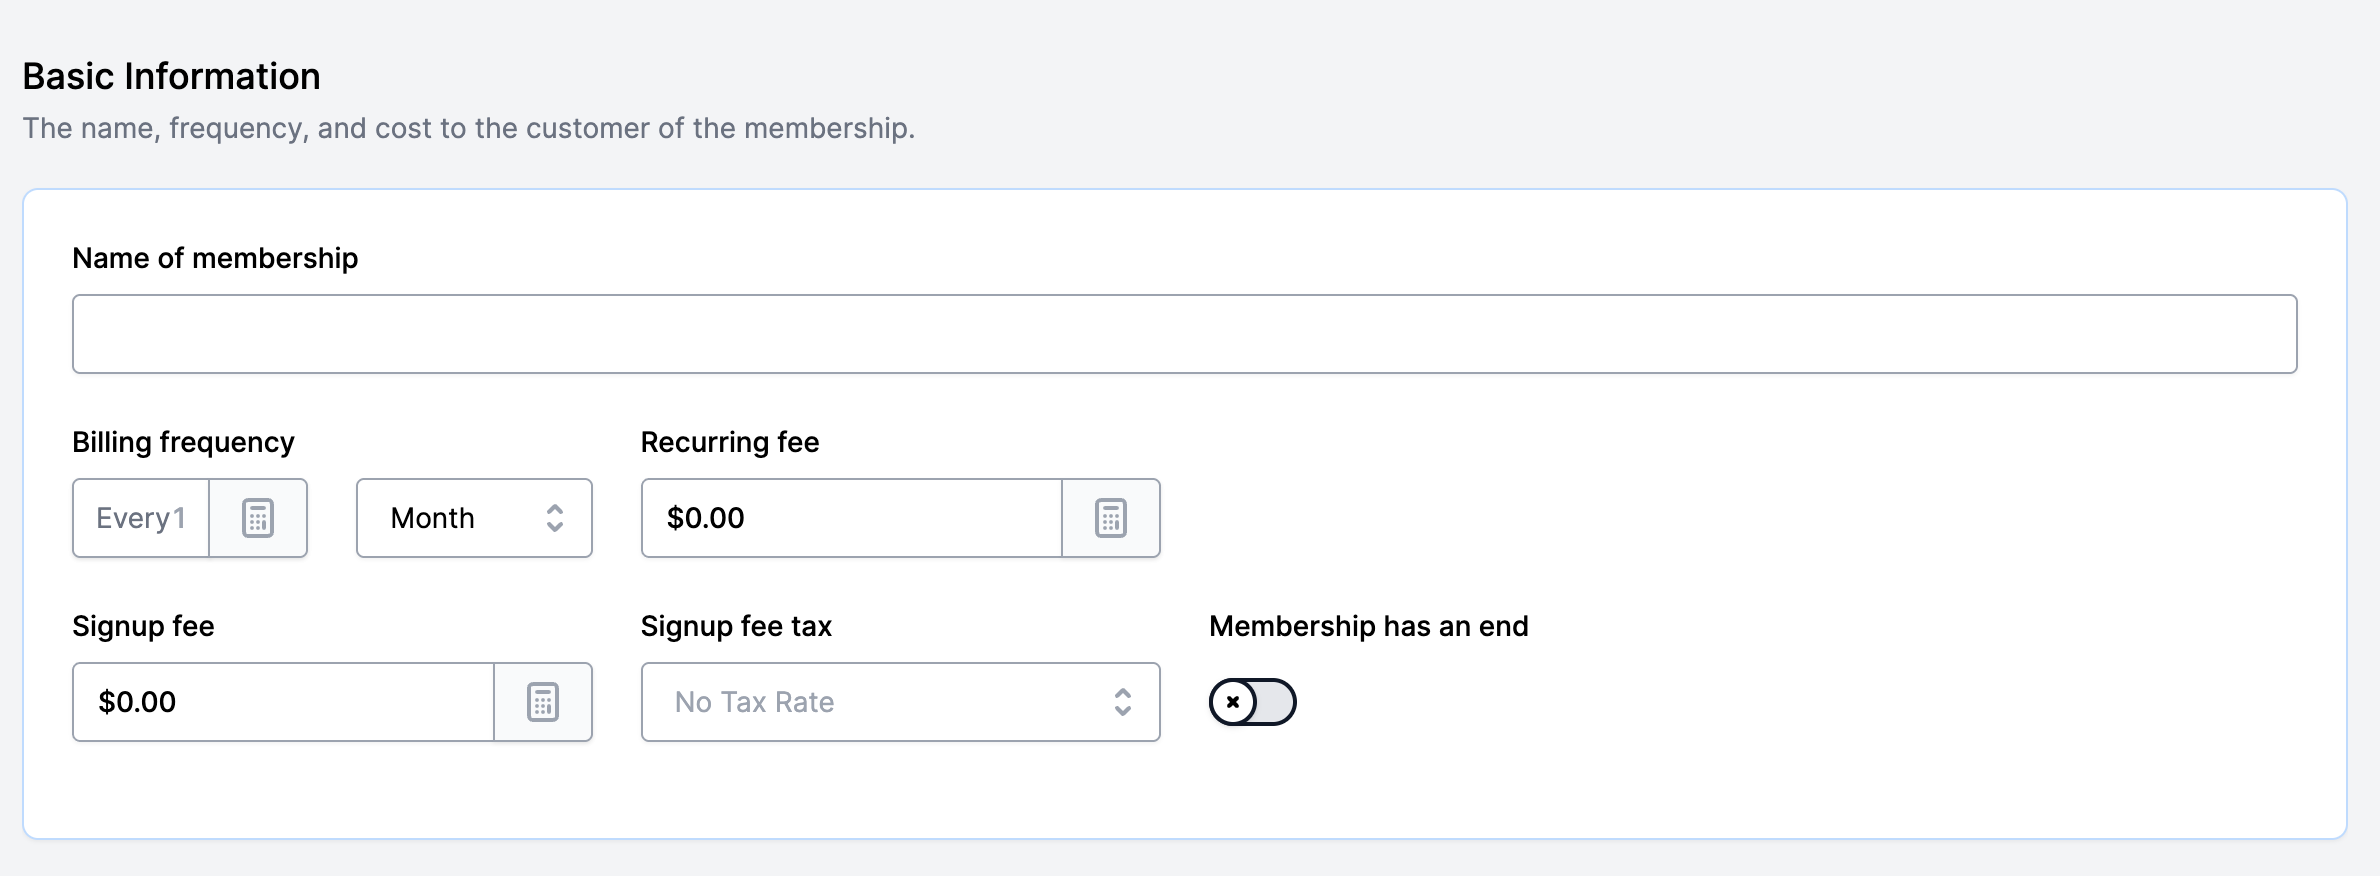Select the Recurring fee $0.00 field

click(x=851, y=518)
